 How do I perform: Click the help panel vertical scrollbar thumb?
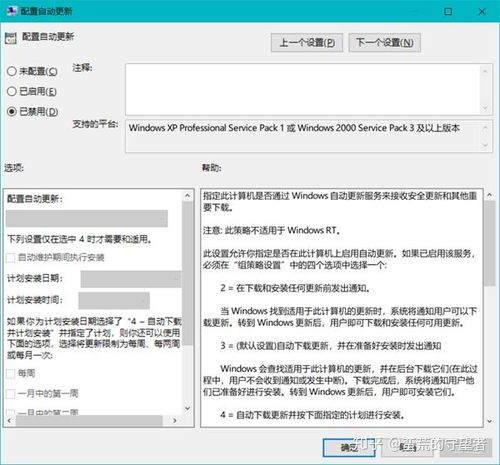pyautogui.click(x=489, y=243)
